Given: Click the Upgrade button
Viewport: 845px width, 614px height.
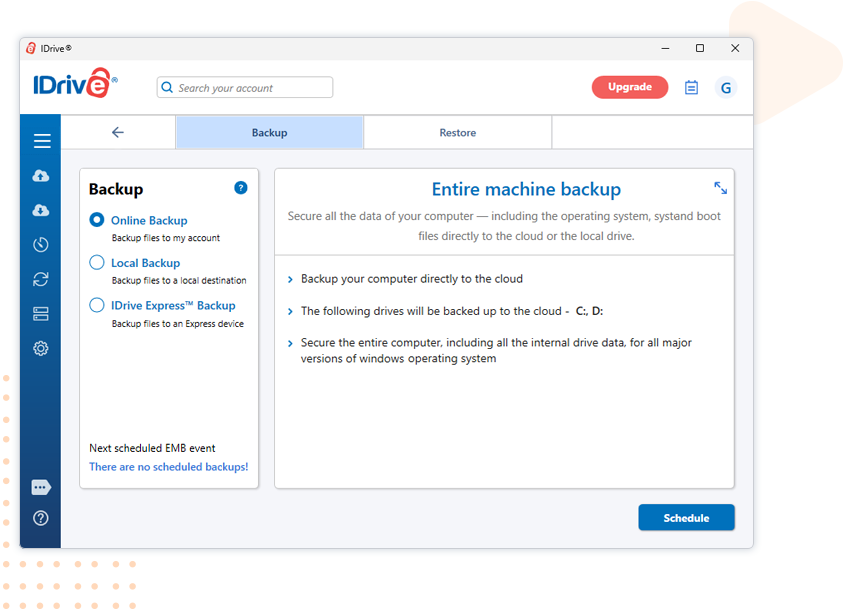Looking at the screenshot, I should click(629, 87).
